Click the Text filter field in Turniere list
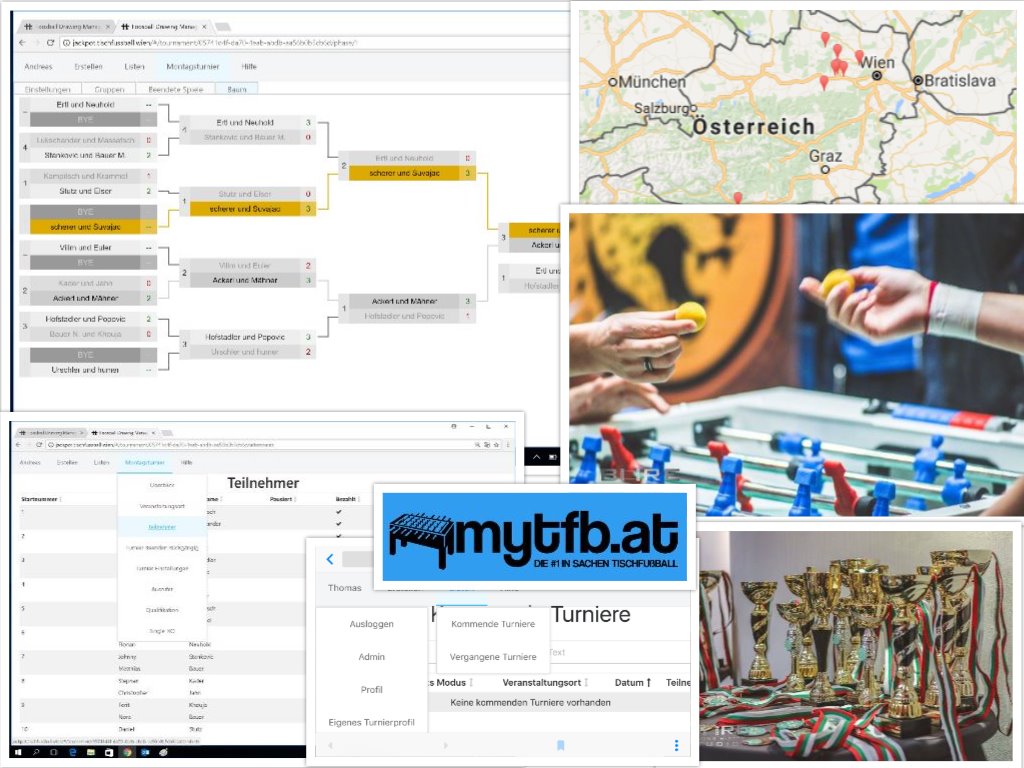 coord(620,652)
